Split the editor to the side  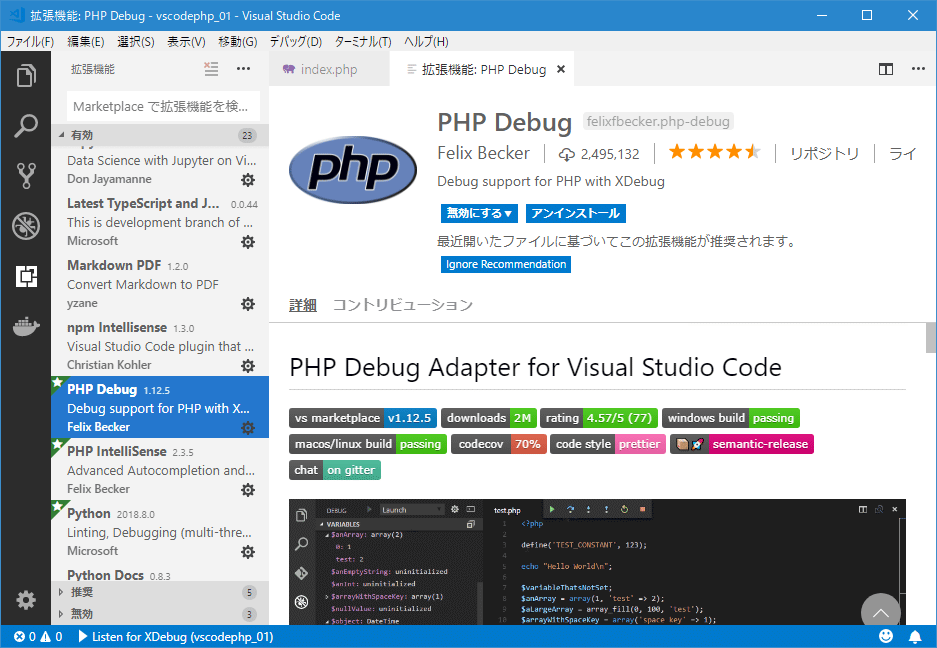886,69
